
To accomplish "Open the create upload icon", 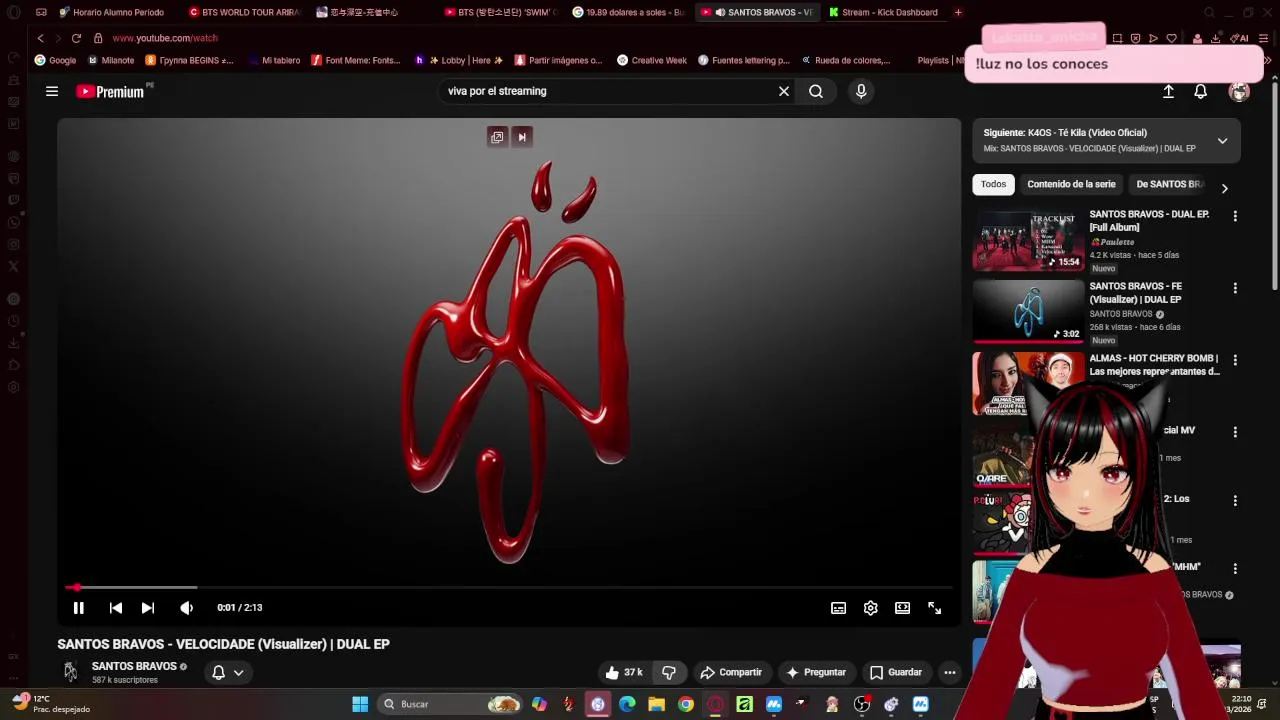I will (1168, 91).
